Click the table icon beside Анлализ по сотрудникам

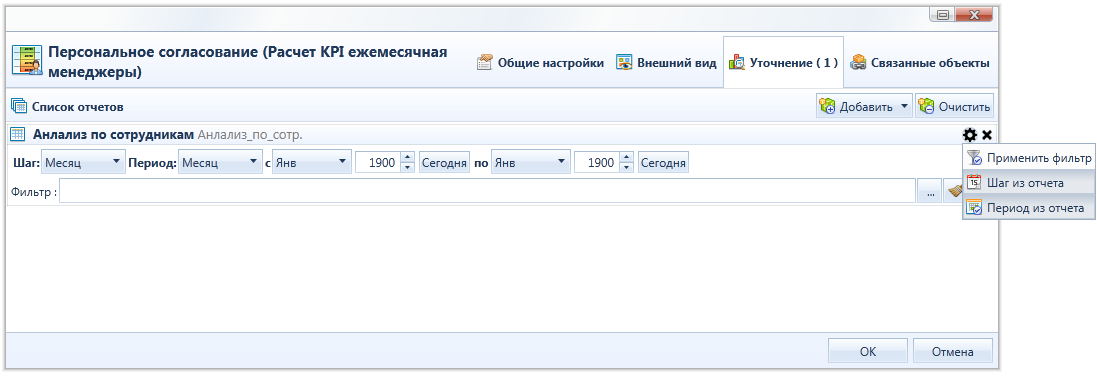point(18,134)
